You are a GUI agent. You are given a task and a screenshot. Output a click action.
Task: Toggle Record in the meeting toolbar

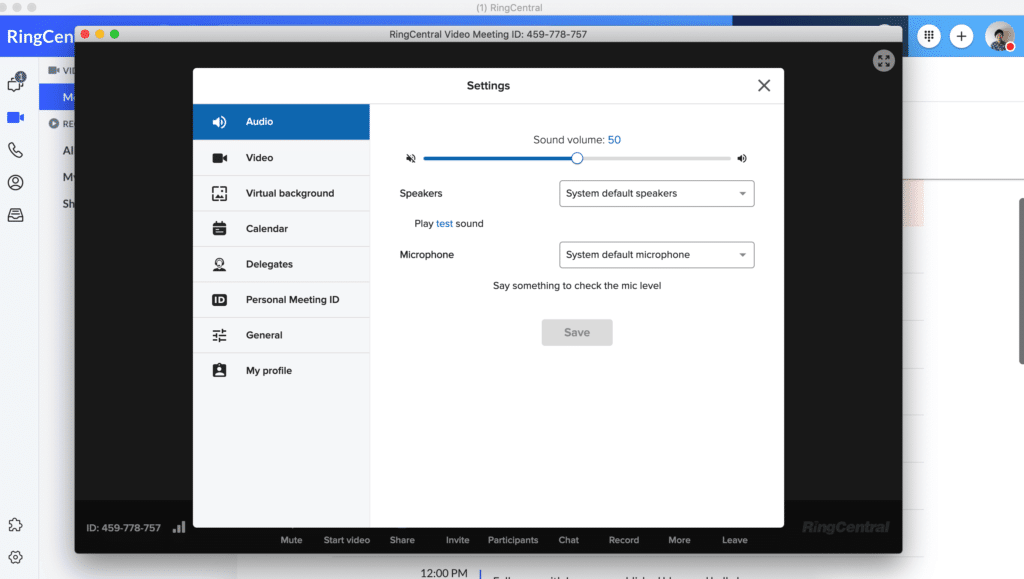tap(624, 540)
